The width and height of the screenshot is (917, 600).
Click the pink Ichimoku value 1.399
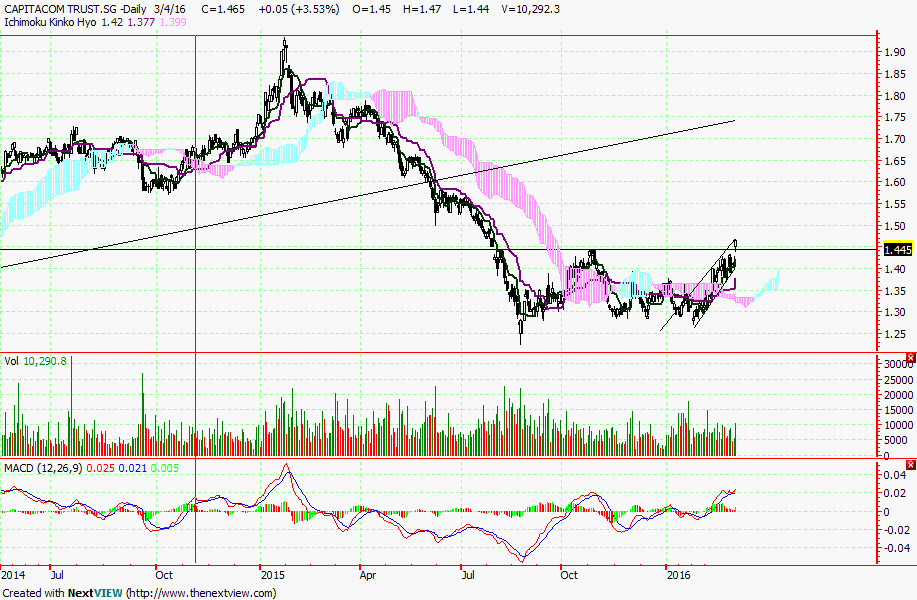173,22
